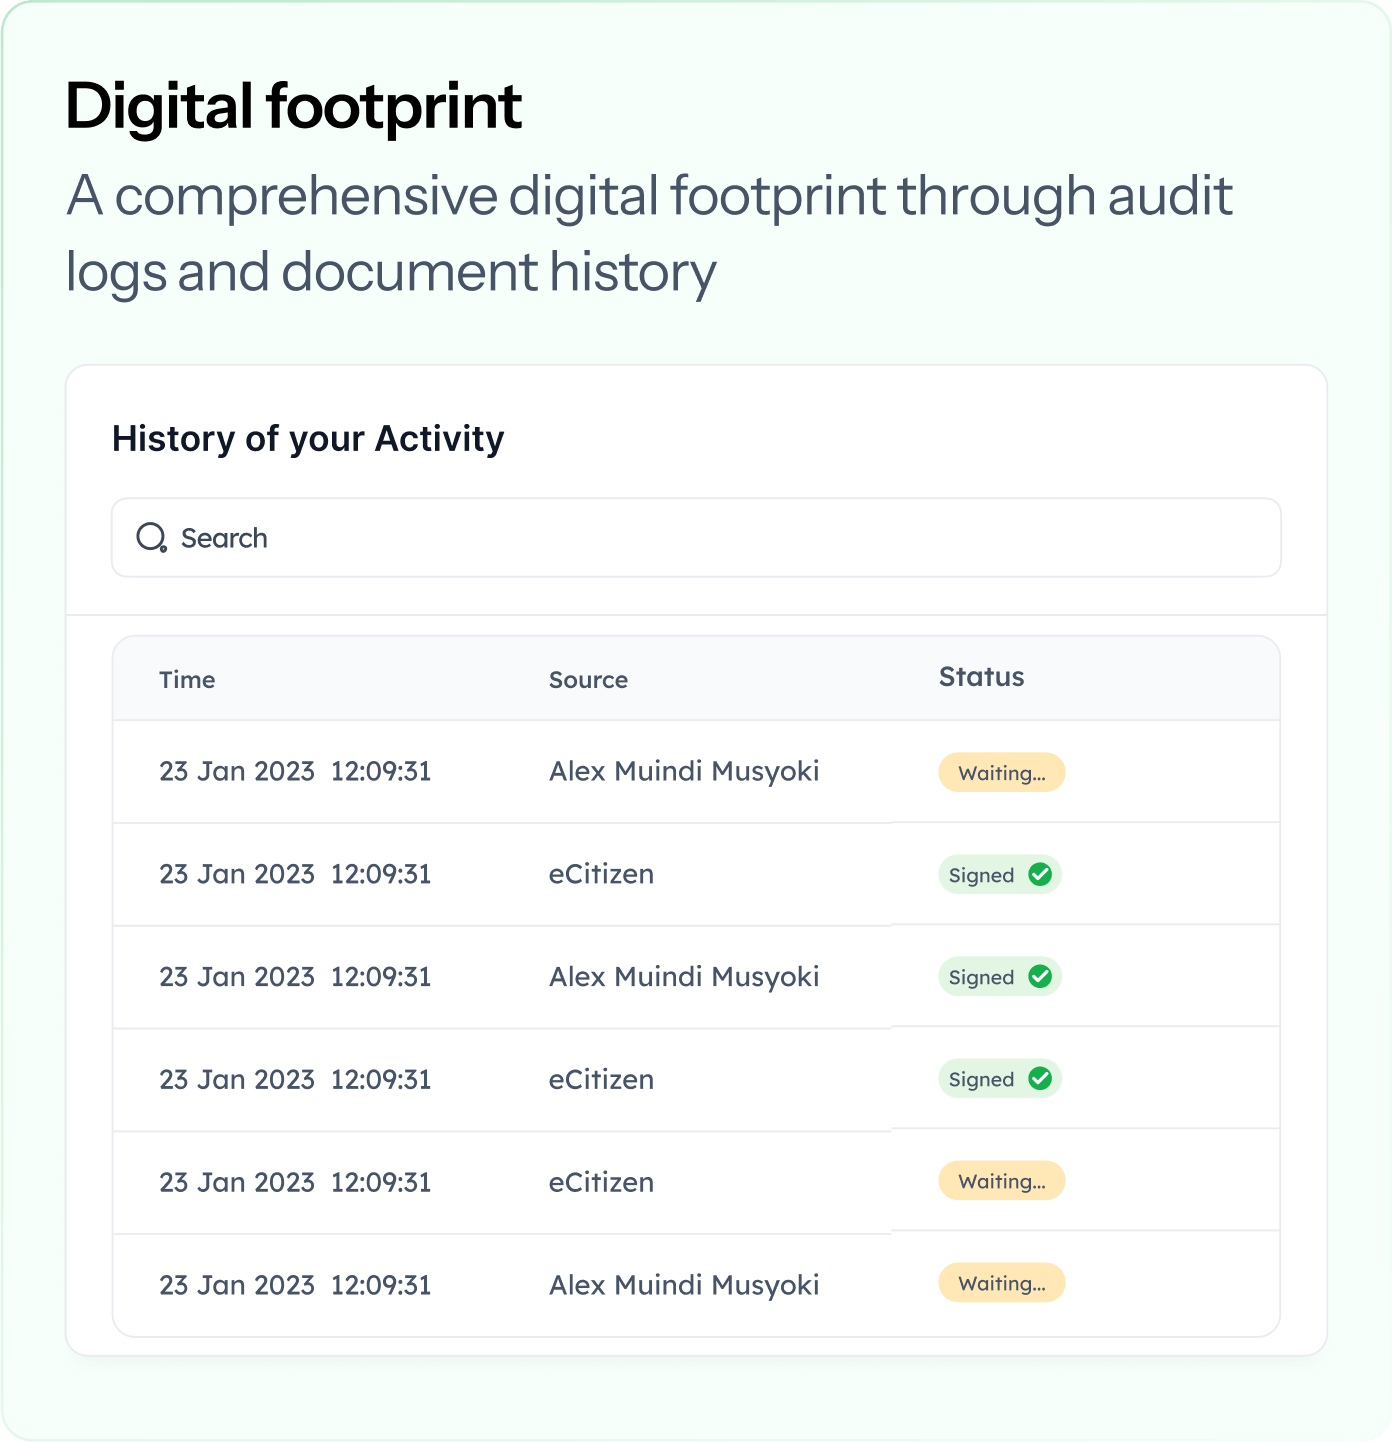This screenshot has height=1442, width=1392.
Task: Click the Source column header
Action: pyautogui.click(x=588, y=680)
